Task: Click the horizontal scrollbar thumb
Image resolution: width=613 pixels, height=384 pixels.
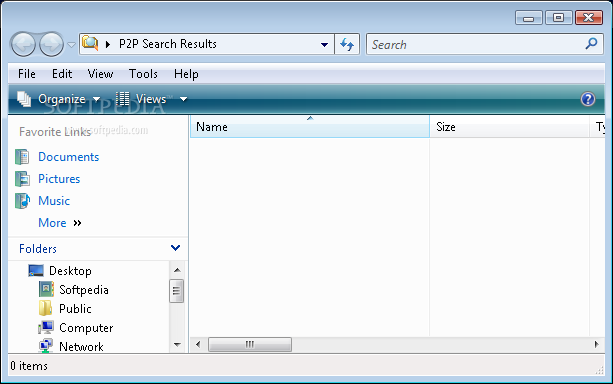Action: click(250, 345)
